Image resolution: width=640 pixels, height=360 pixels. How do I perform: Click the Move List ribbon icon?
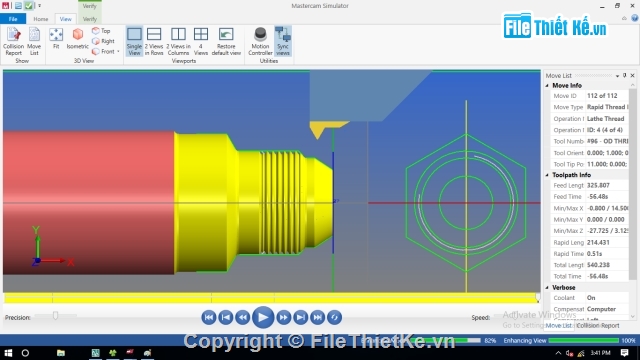34,41
